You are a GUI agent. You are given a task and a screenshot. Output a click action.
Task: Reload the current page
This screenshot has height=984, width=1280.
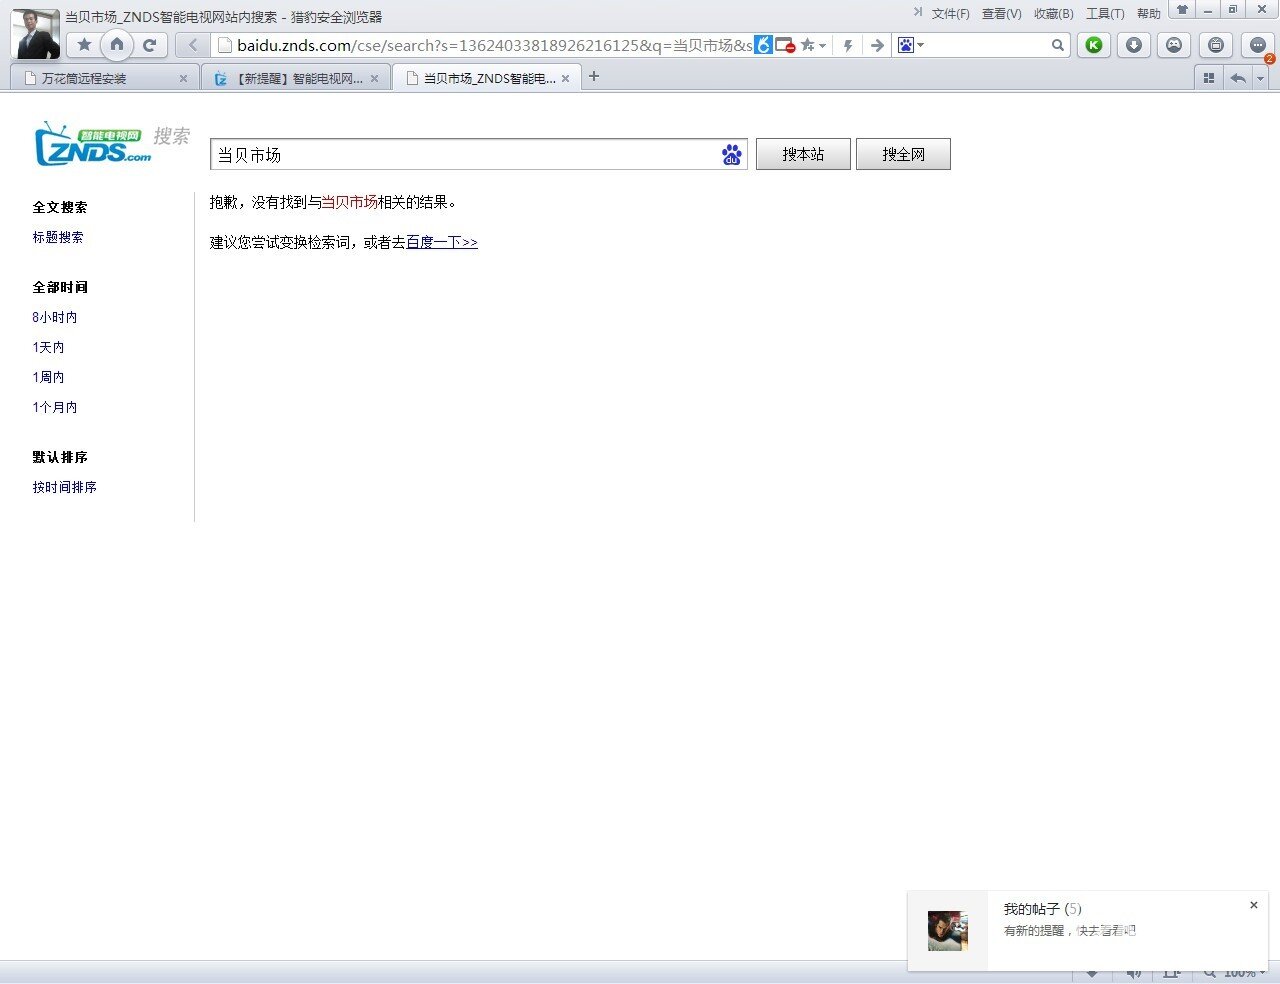[x=150, y=45]
